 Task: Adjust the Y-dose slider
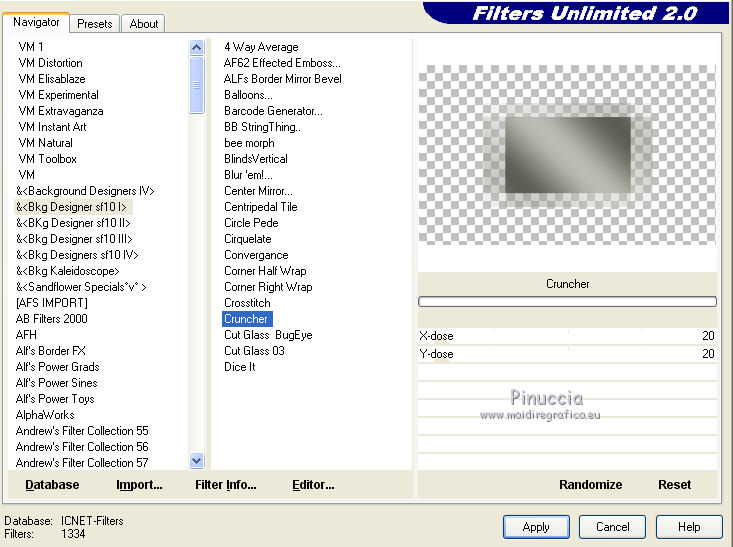tap(567, 353)
